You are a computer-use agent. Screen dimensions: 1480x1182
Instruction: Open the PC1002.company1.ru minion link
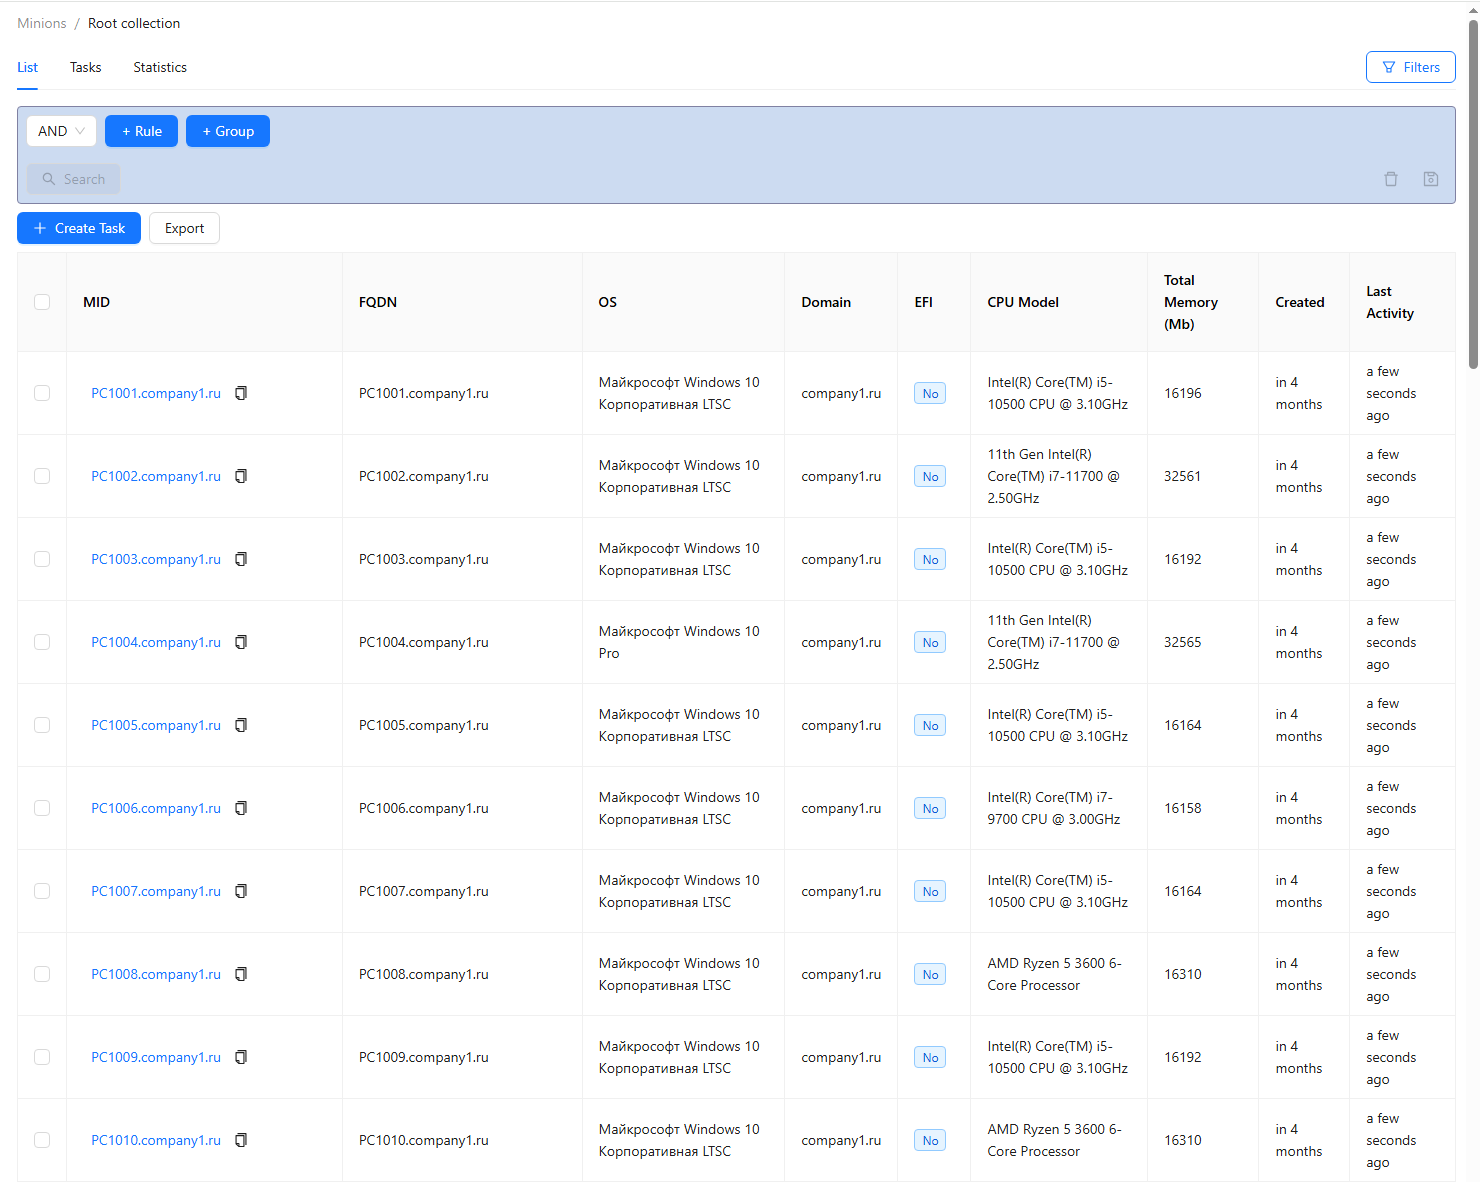pos(156,476)
